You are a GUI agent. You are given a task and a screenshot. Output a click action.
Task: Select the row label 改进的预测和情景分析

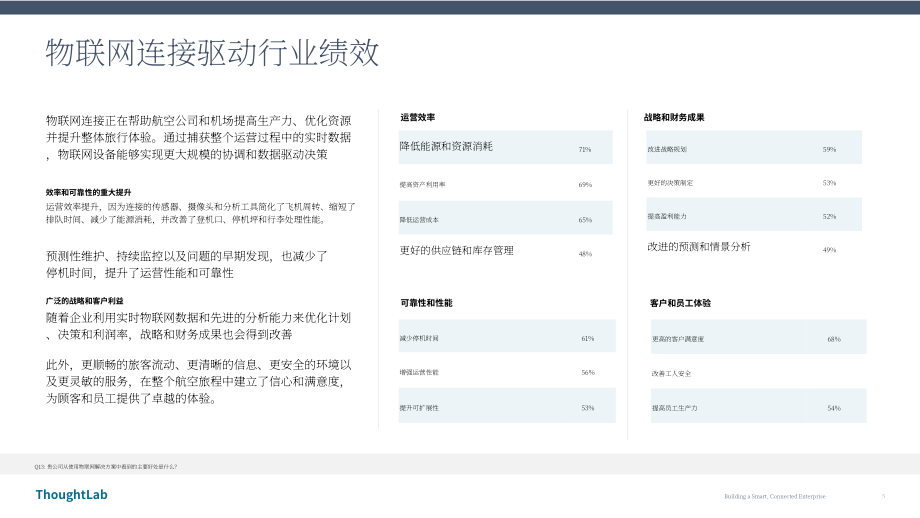click(x=699, y=247)
